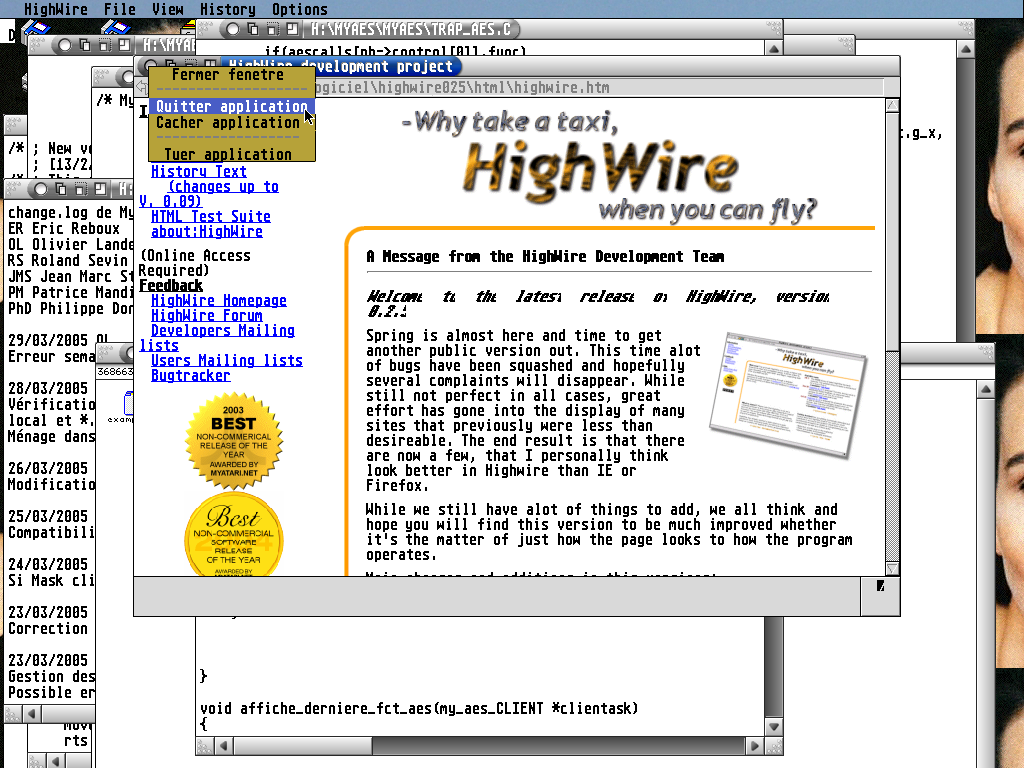Open the File menu
Viewport: 1024px width, 768px height.
[x=120, y=9]
